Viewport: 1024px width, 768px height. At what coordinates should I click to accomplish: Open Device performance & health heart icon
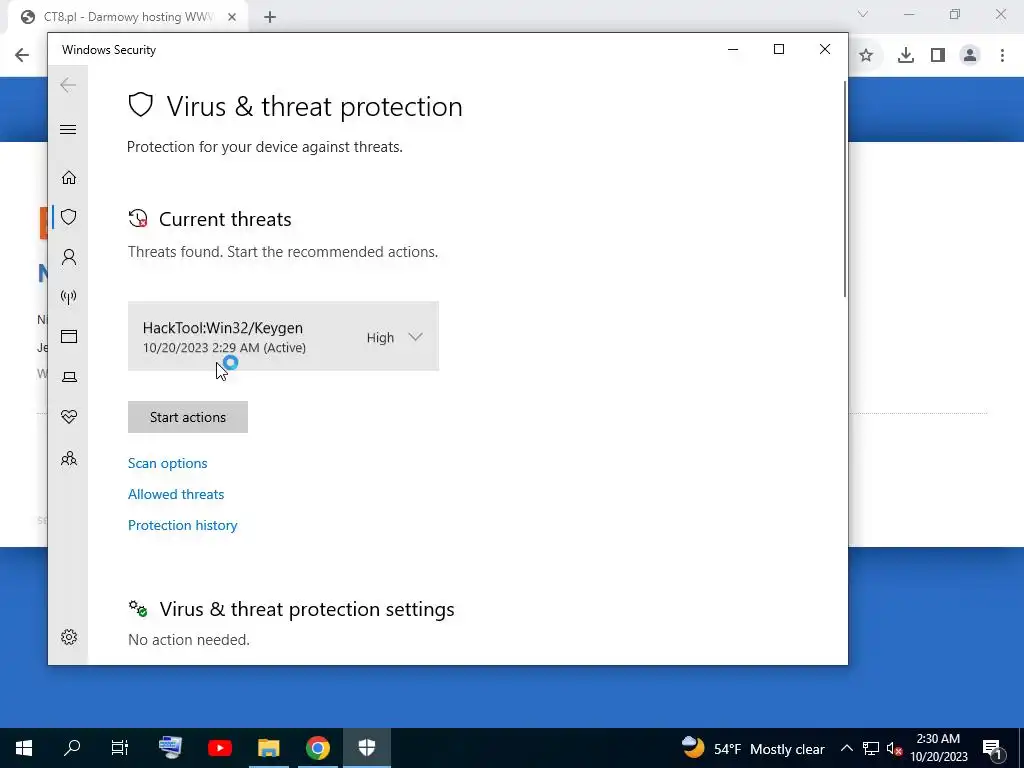point(69,417)
